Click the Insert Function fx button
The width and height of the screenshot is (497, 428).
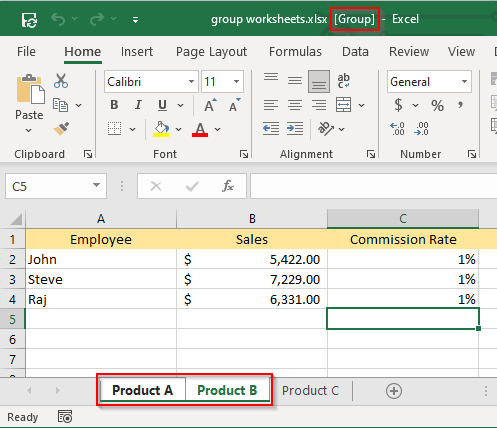pos(228,186)
